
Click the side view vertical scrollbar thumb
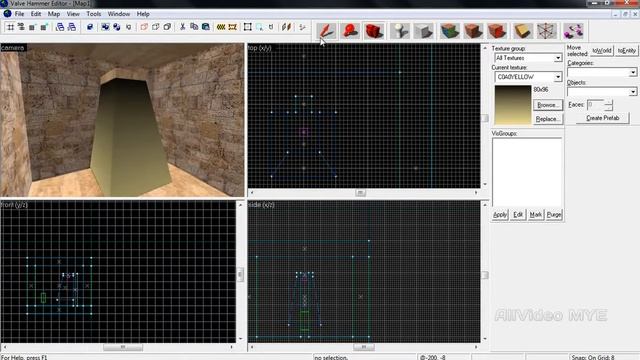(485, 276)
